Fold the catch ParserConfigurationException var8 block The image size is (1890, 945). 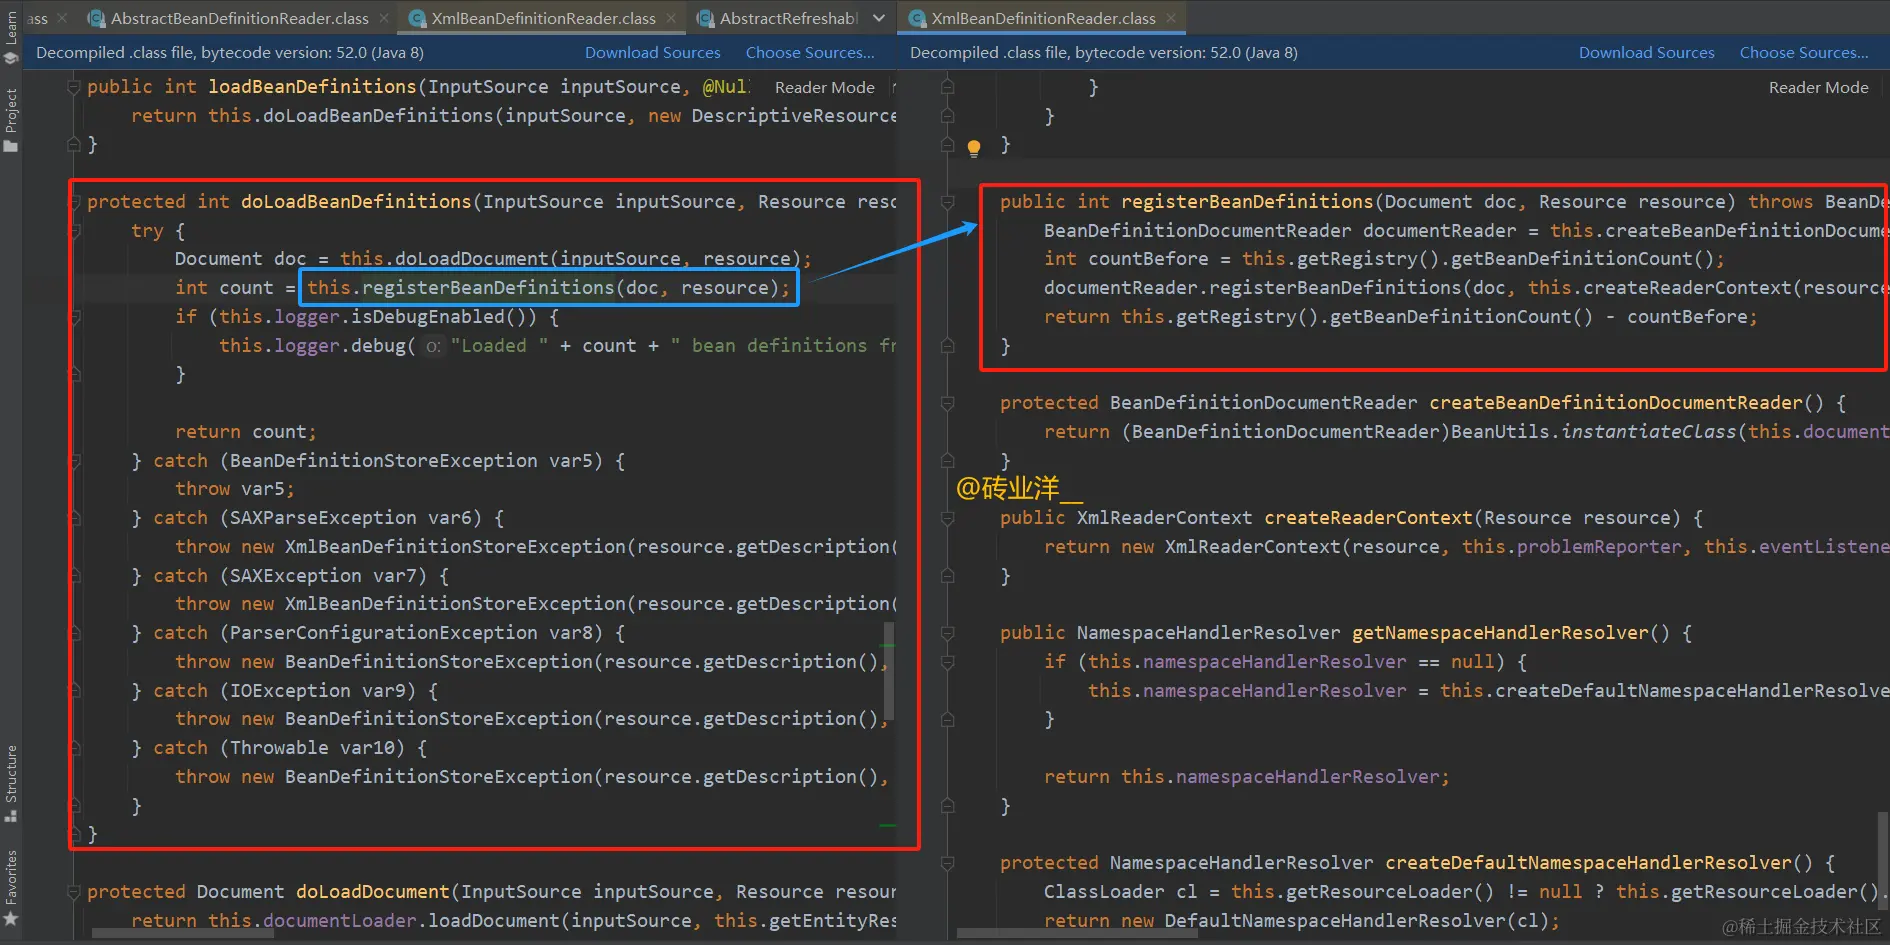73,633
